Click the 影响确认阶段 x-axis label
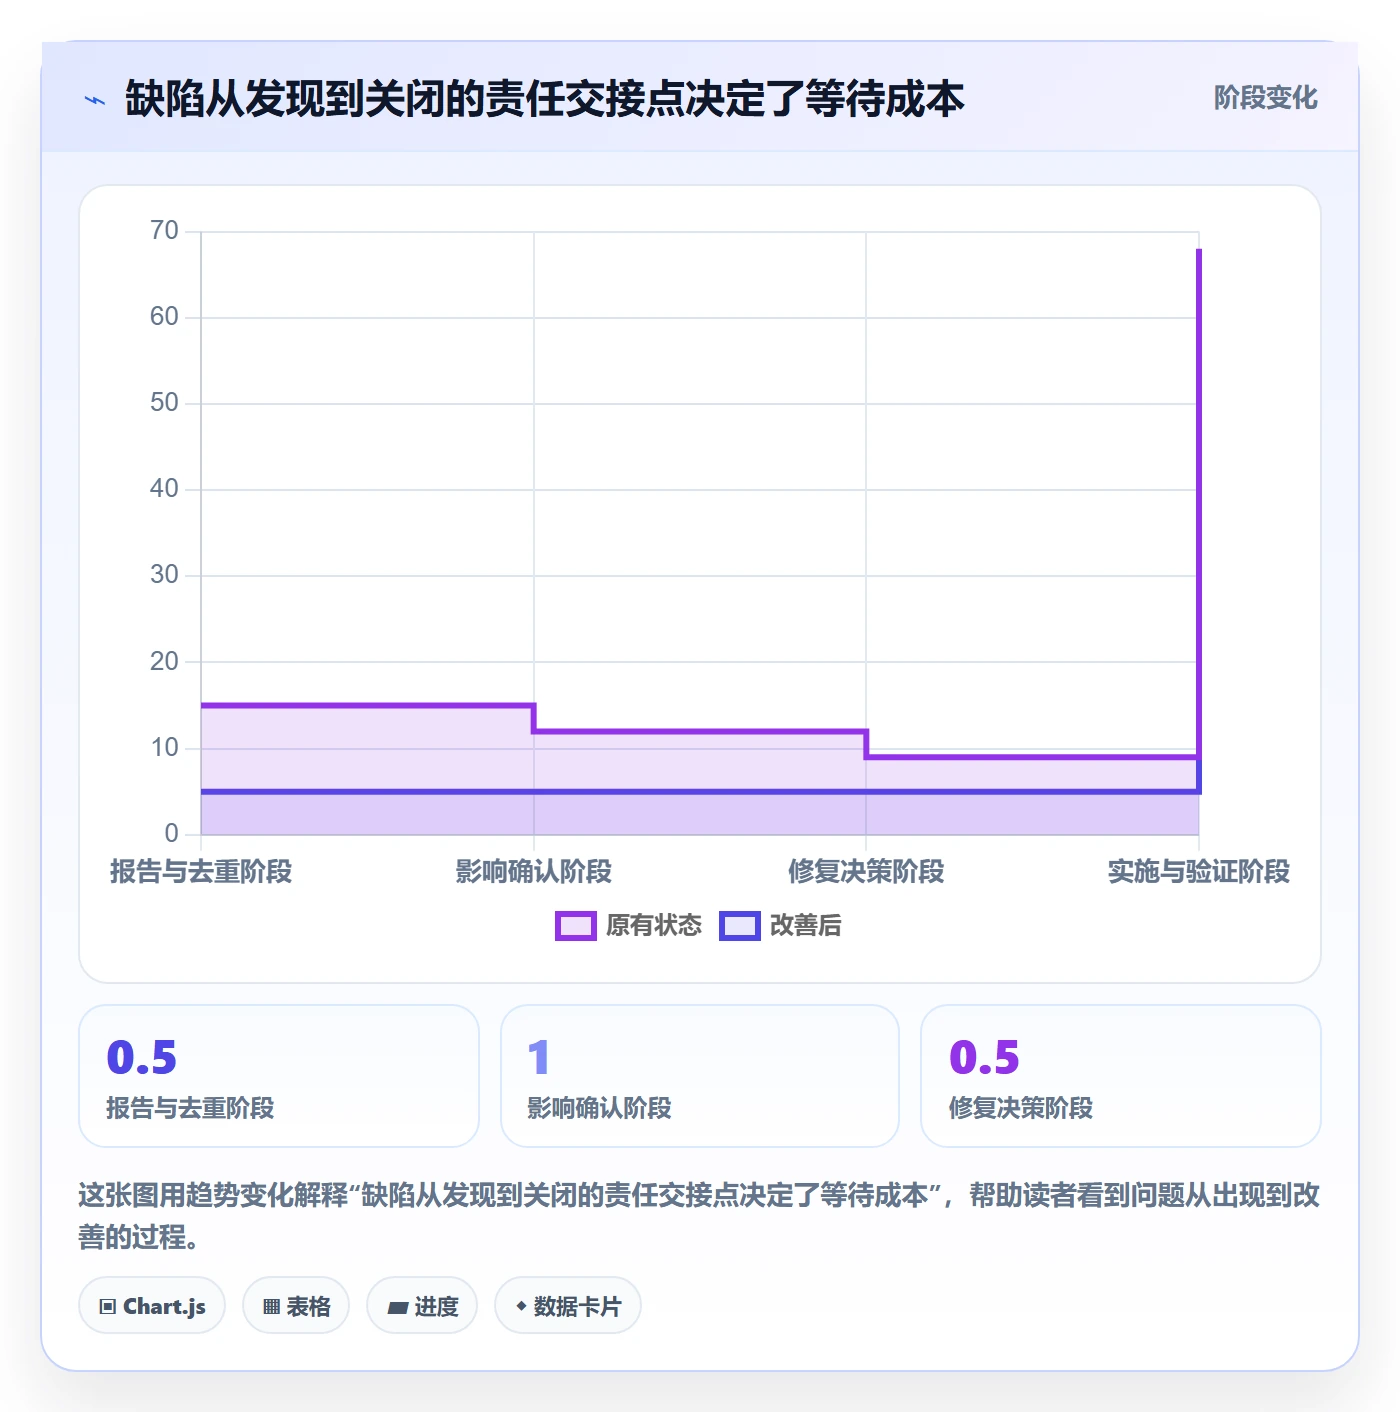This screenshot has width=1400, height=1412. click(x=534, y=871)
